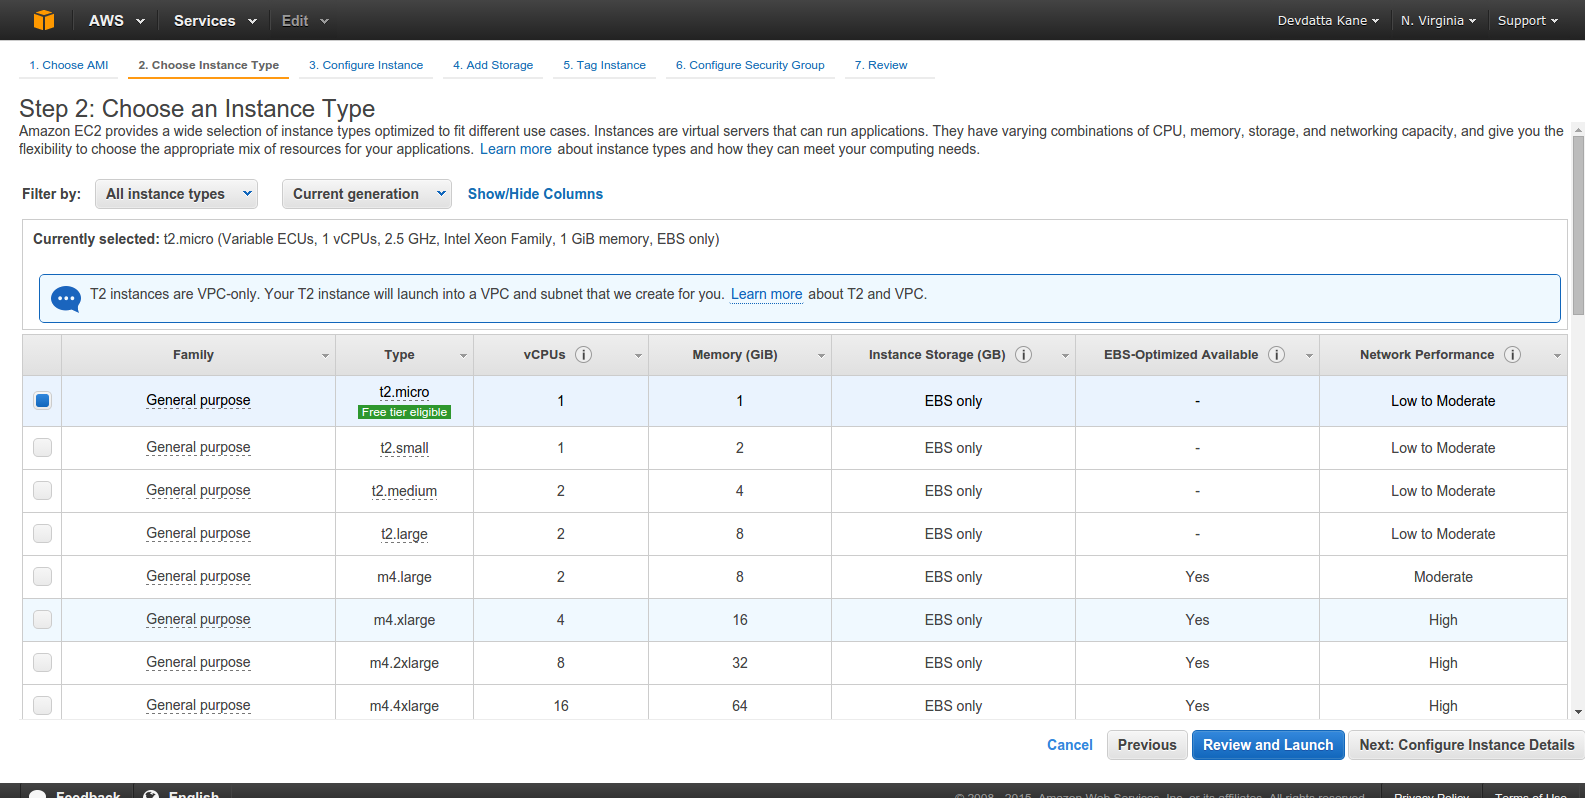The image size is (1585, 798).
Task: Click the AWS orange cube logo
Action: point(44,20)
